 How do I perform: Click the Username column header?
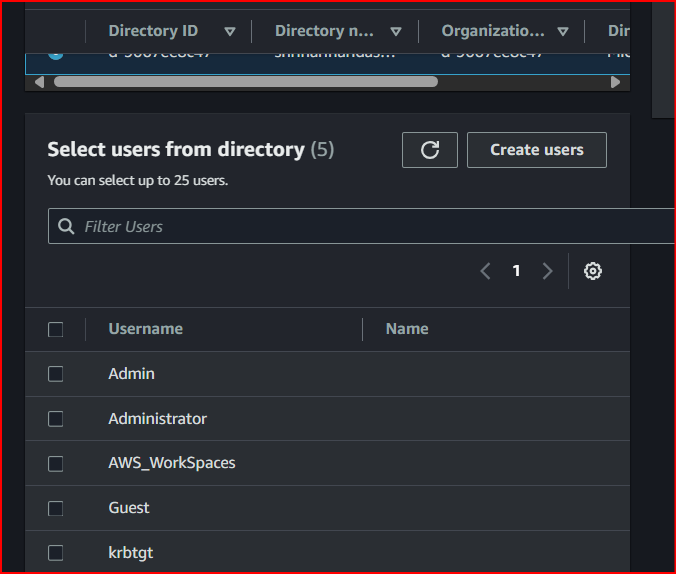[146, 329]
